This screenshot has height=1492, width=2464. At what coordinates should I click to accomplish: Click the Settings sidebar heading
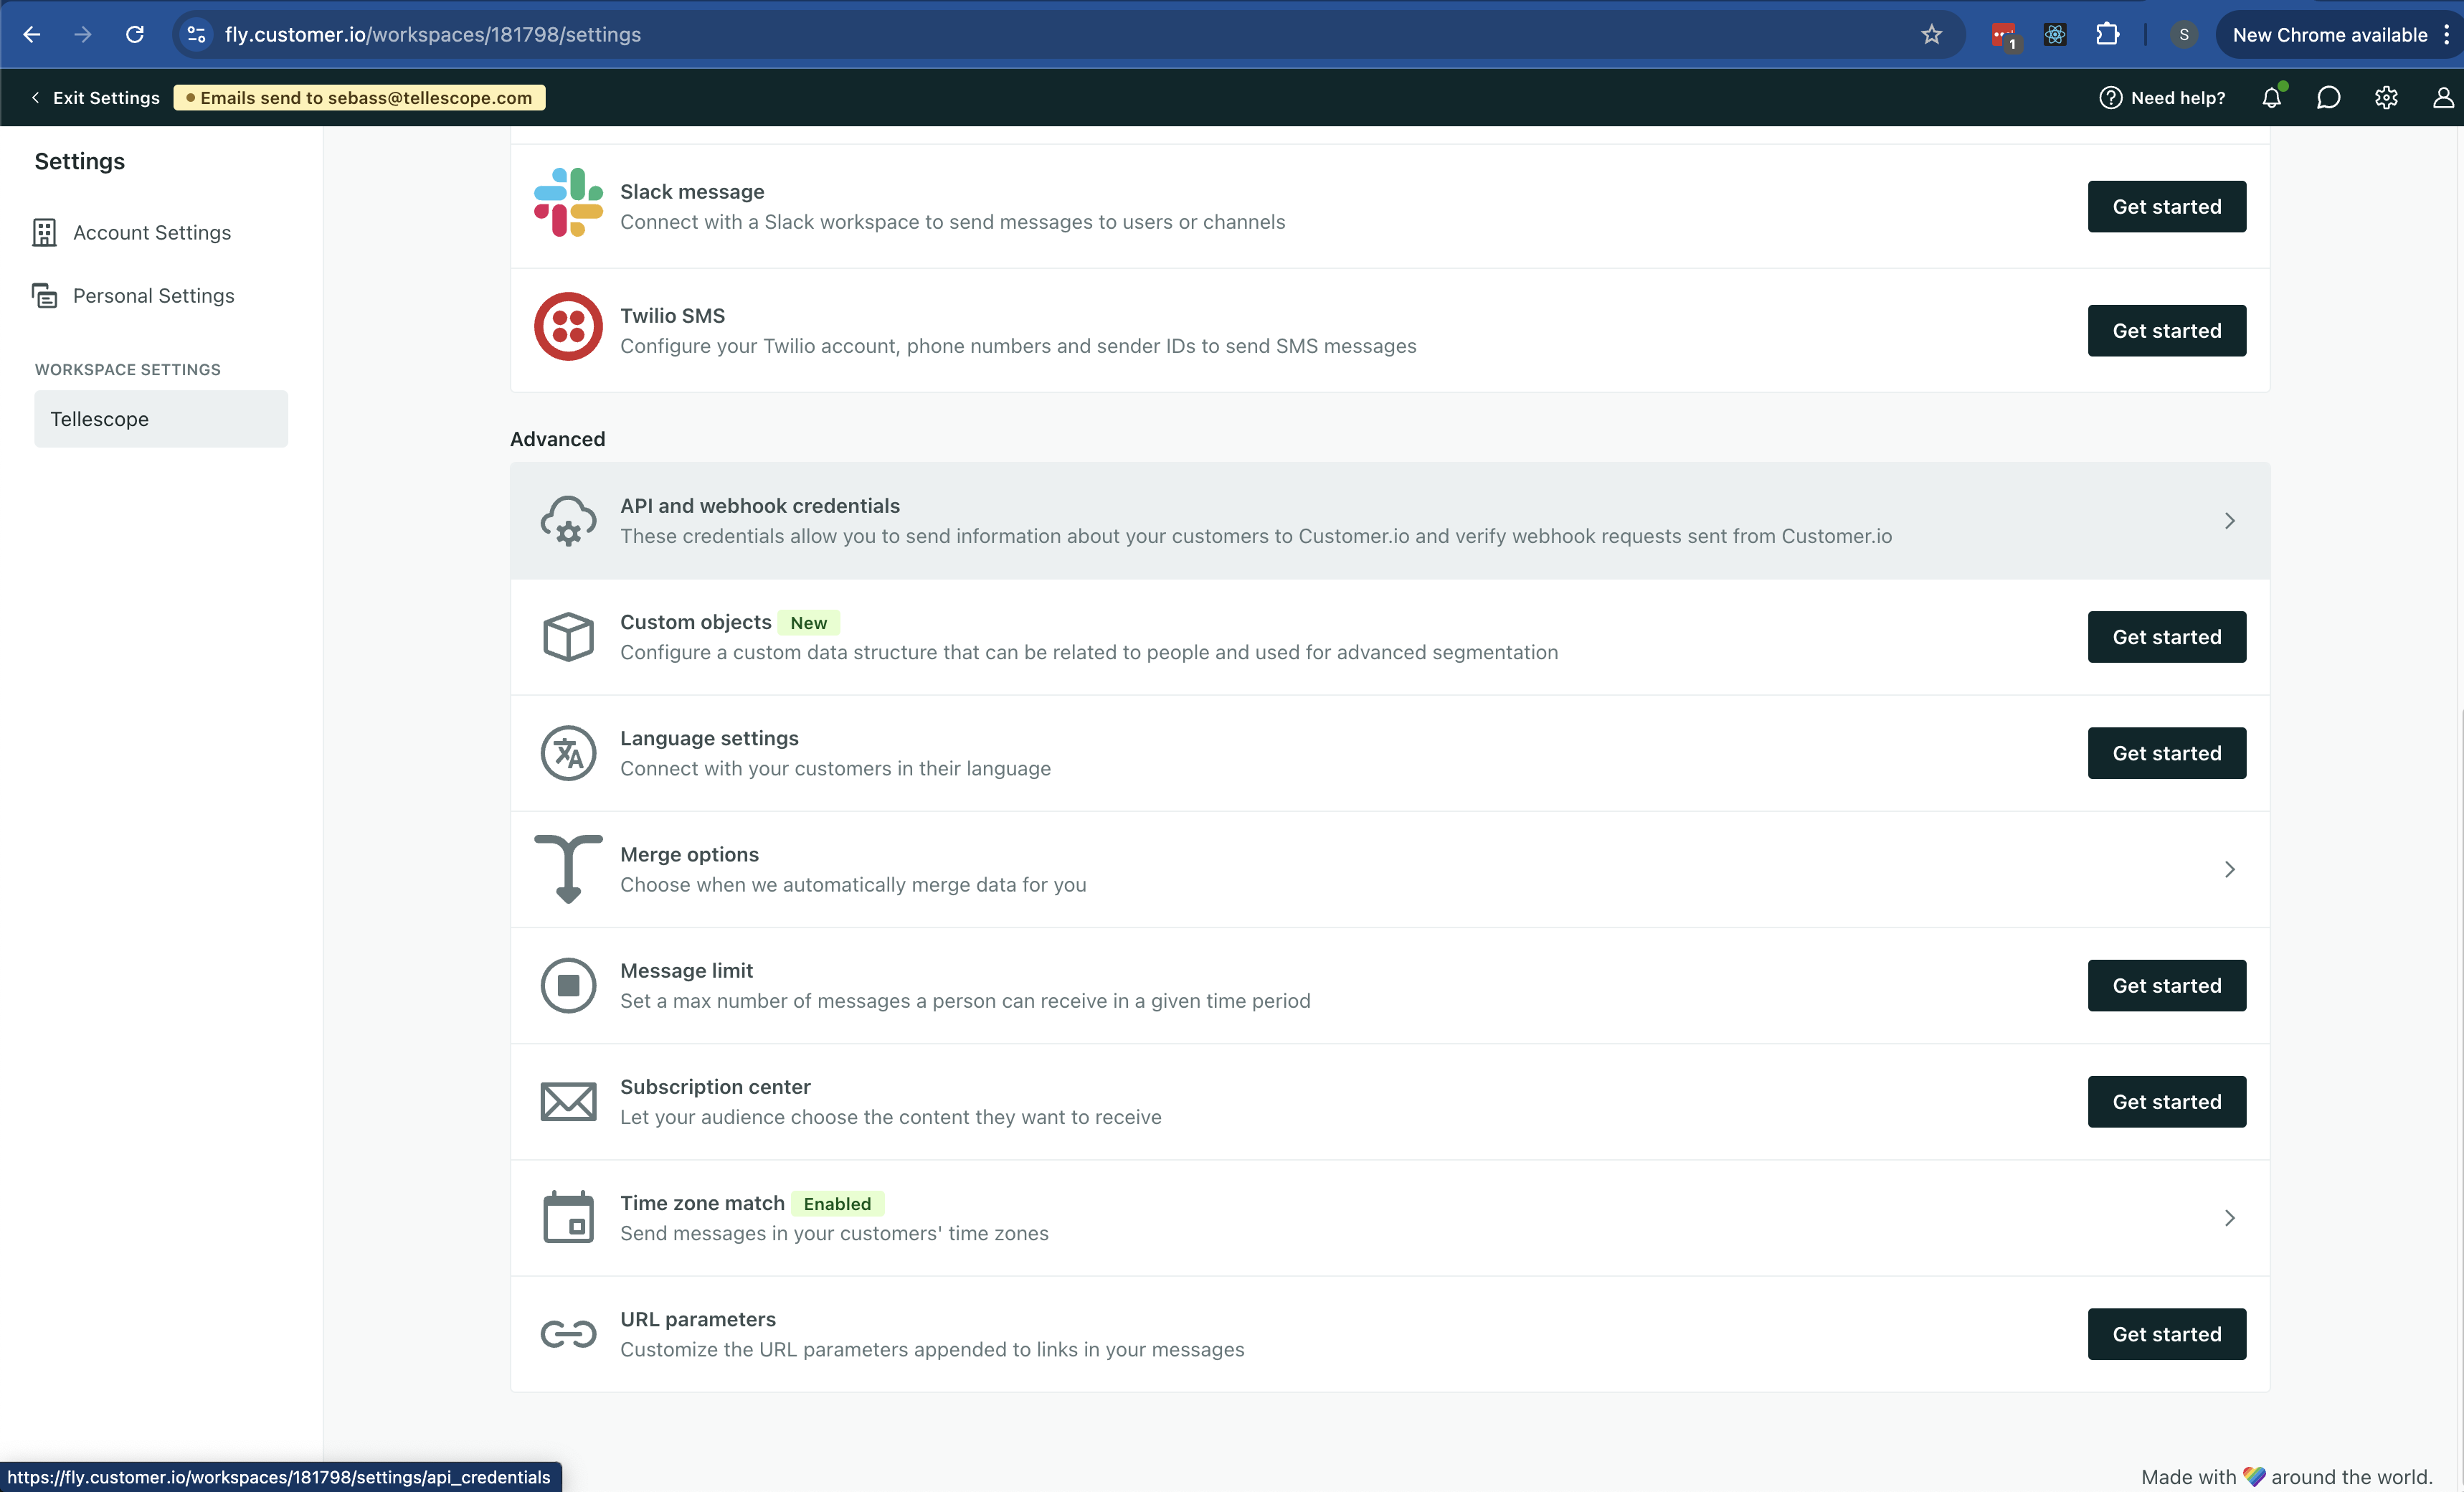click(80, 161)
